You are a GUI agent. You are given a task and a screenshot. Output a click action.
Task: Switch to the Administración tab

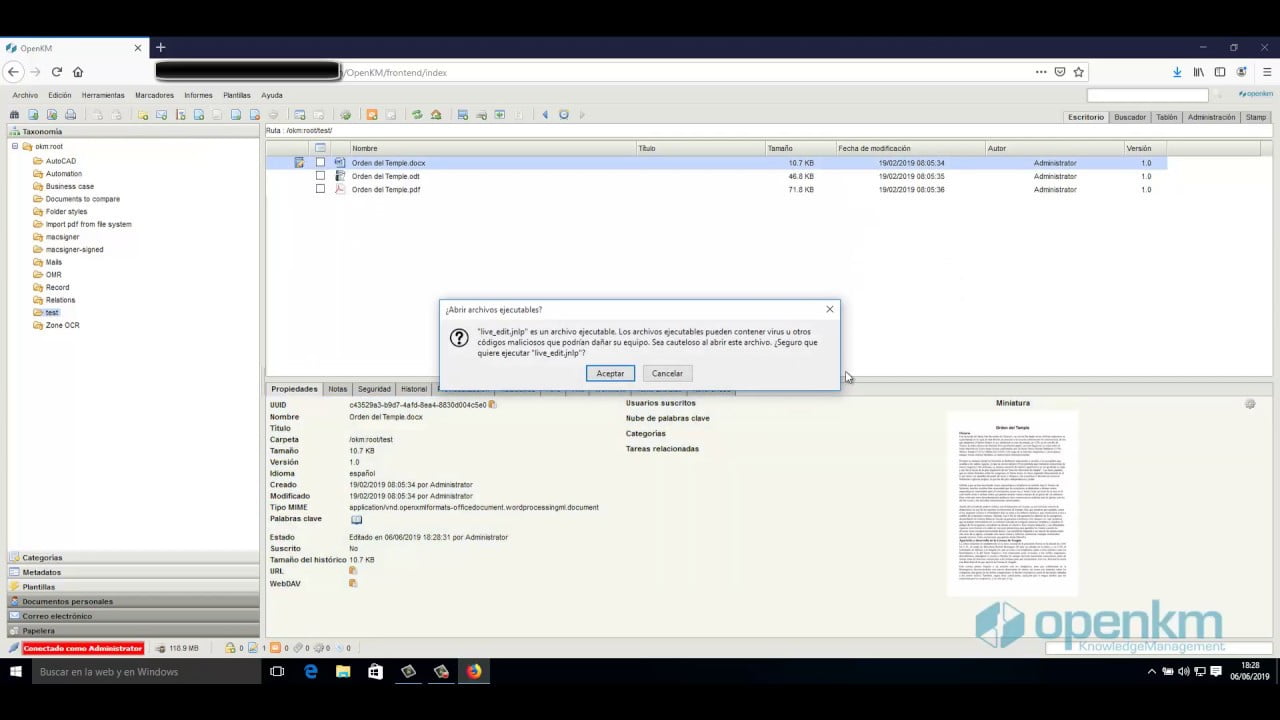1211,117
